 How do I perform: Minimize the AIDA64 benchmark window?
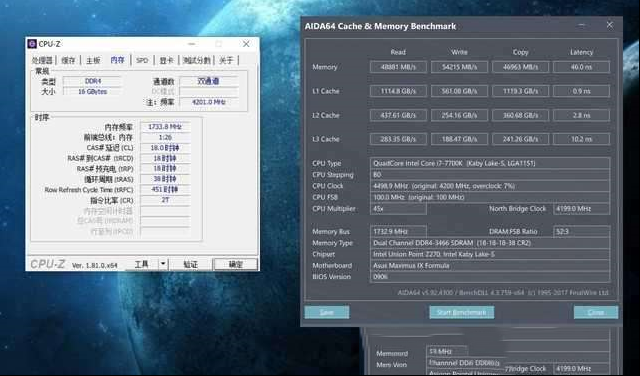point(582,25)
